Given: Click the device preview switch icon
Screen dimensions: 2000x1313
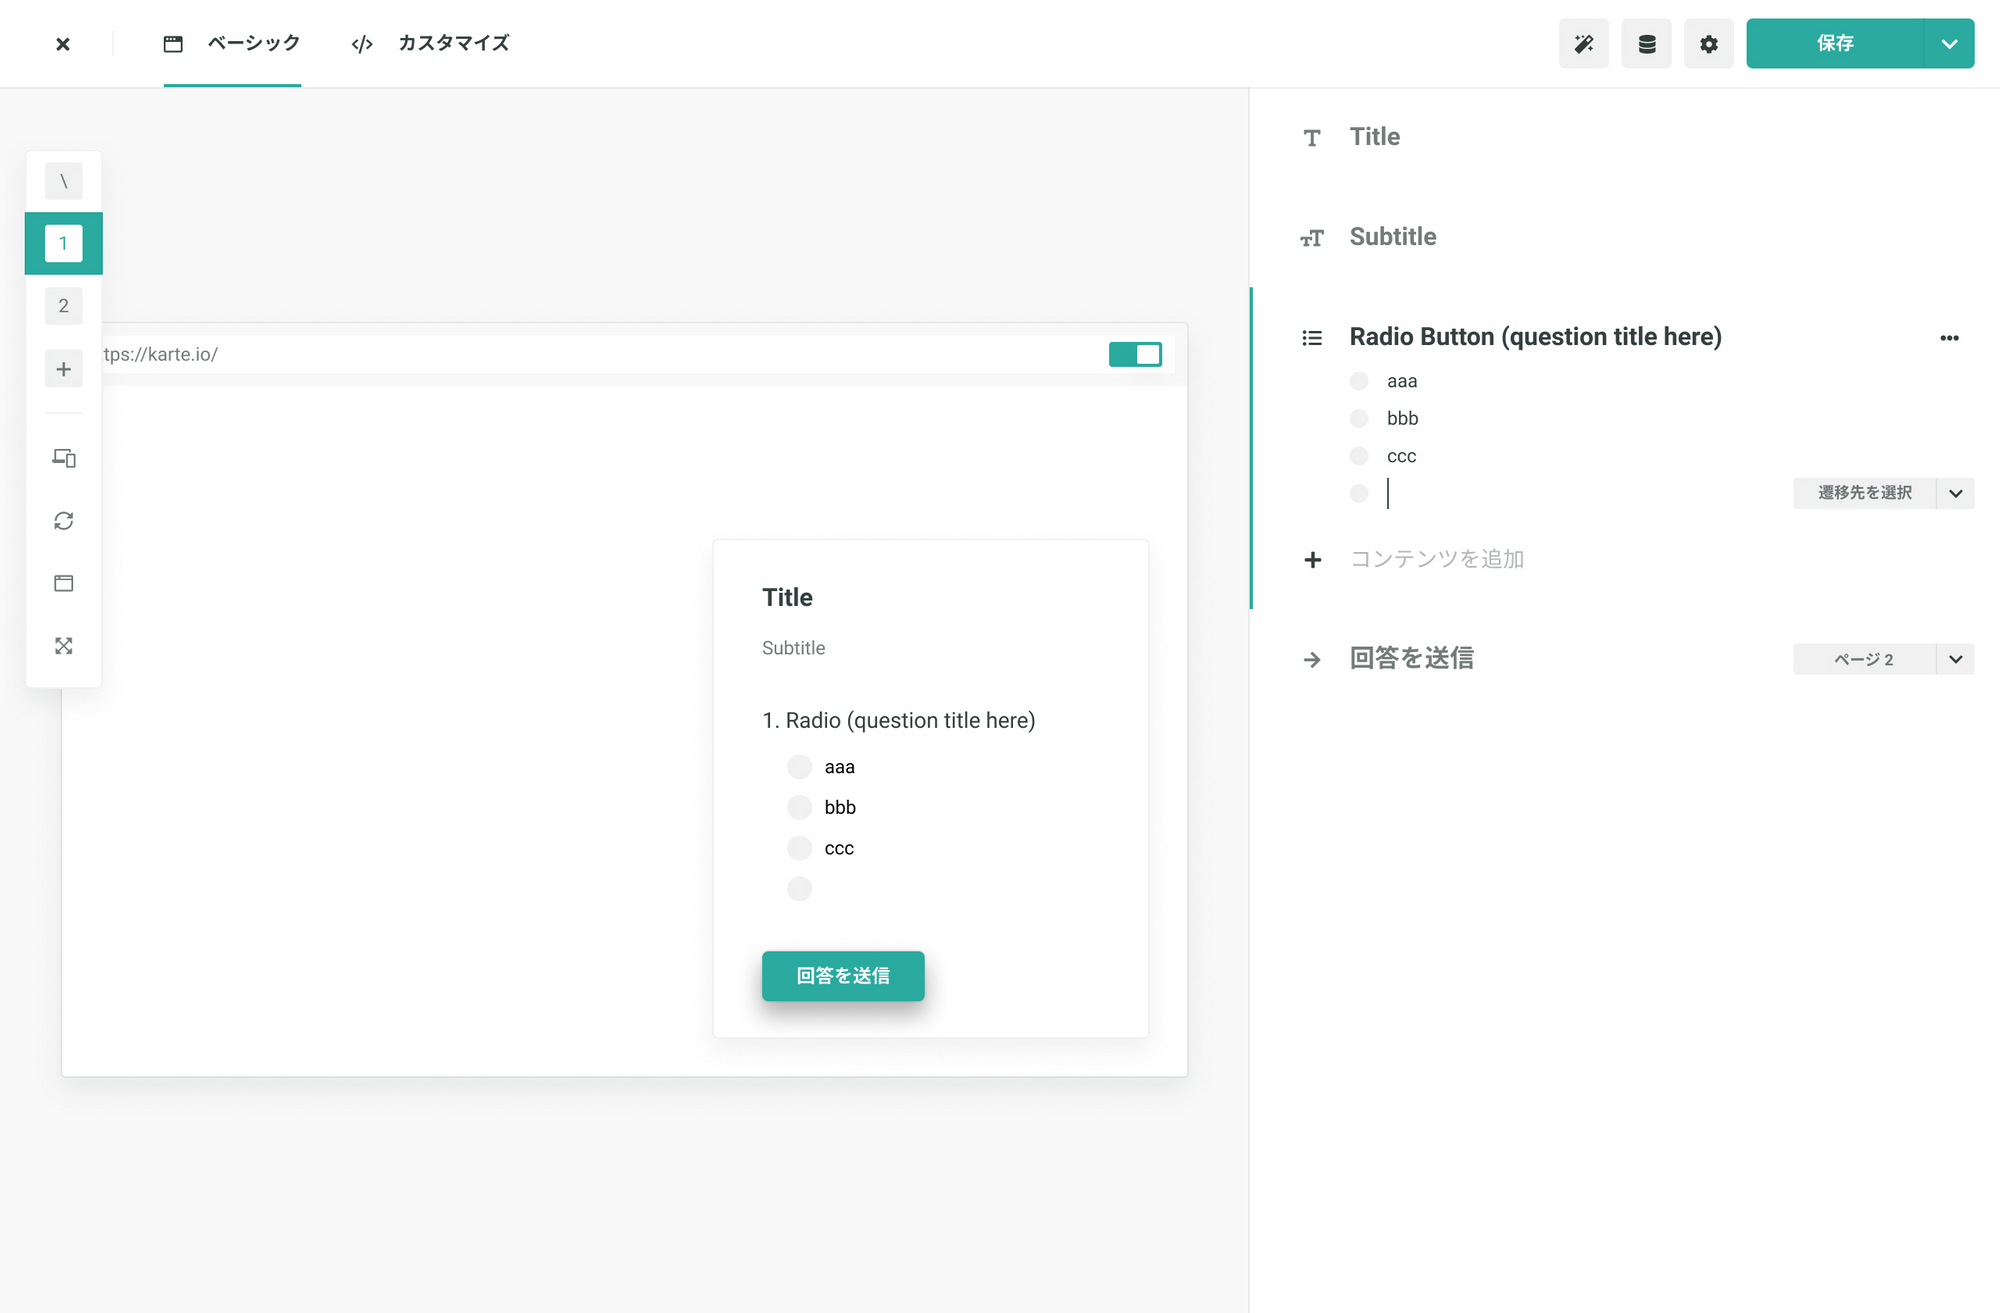Looking at the screenshot, I should click(64, 458).
